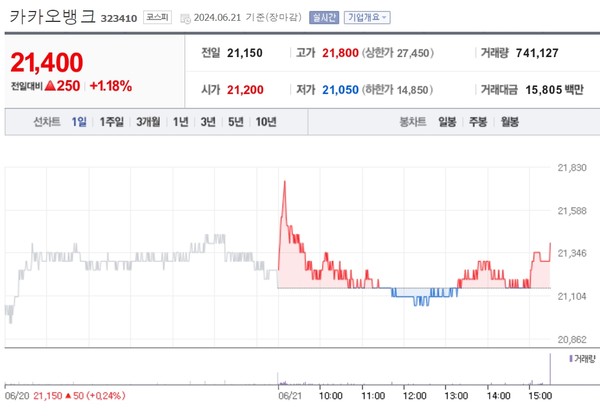Switch to the 1주일 line chart
Screen dimensions: 600x417
(x=111, y=122)
